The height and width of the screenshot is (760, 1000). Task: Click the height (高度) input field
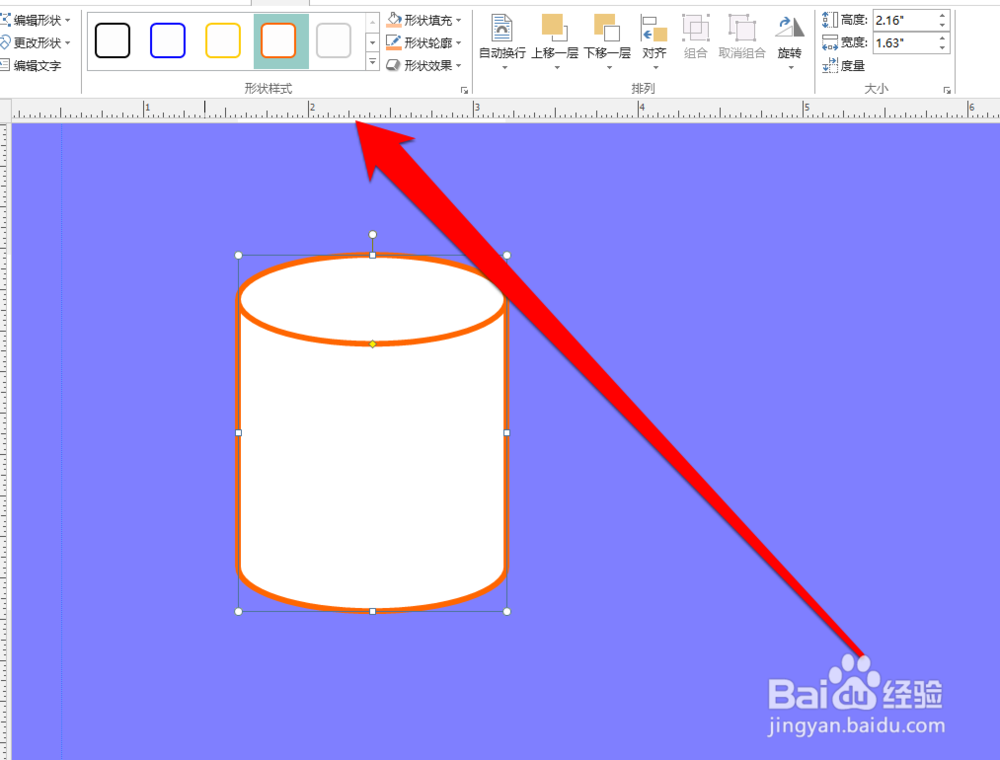[x=904, y=20]
